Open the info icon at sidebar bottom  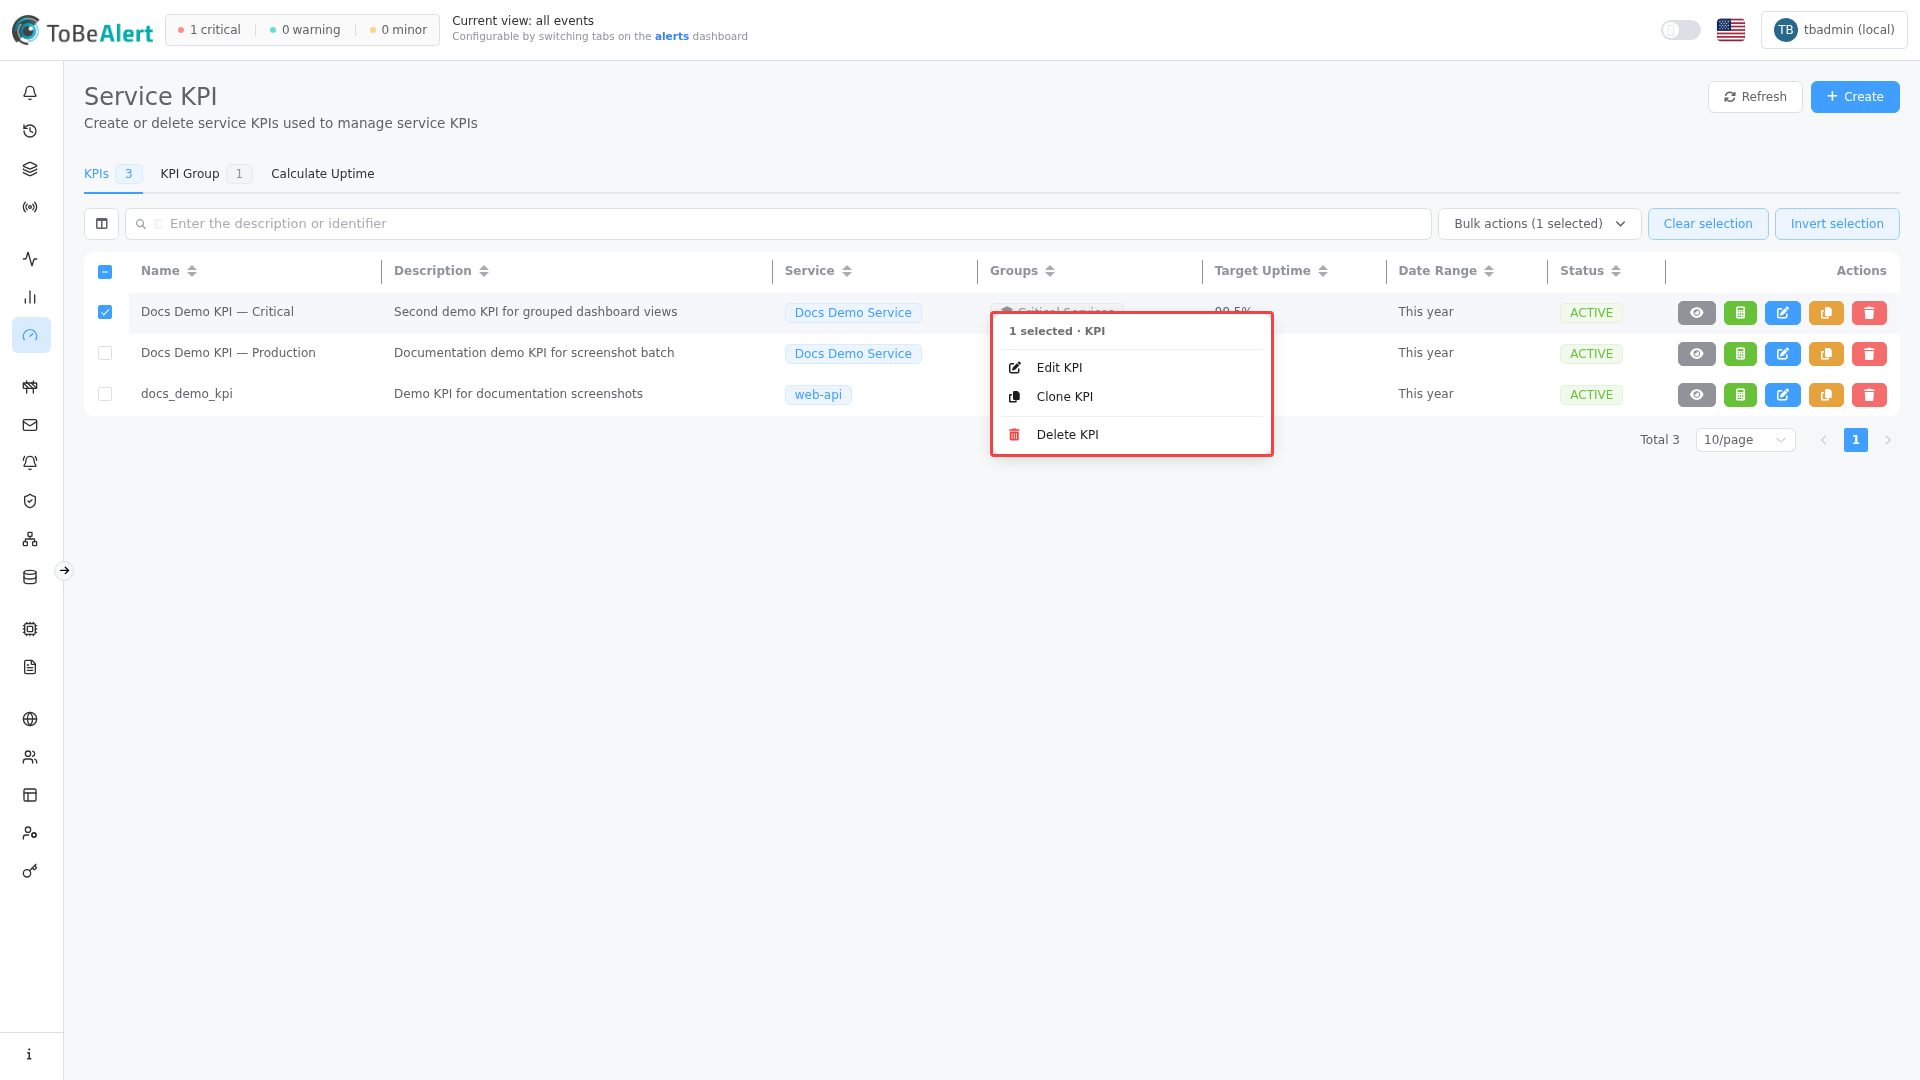(30, 1054)
